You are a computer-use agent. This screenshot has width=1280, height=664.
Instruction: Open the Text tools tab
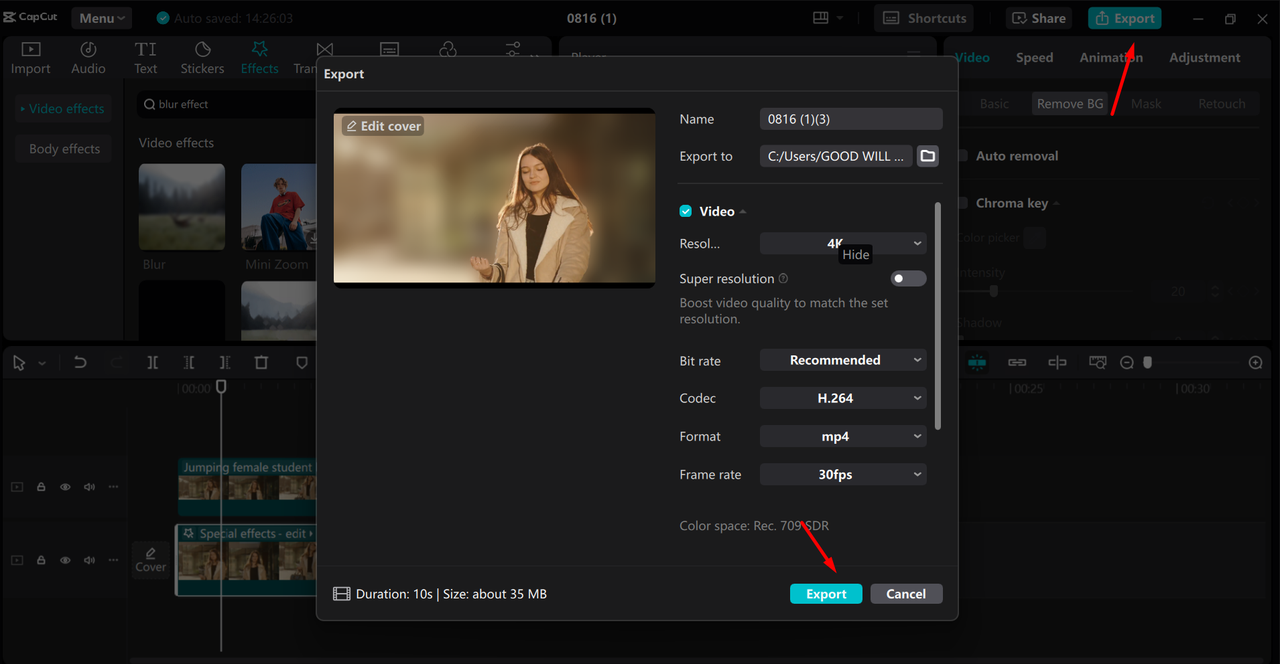pos(146,58)
